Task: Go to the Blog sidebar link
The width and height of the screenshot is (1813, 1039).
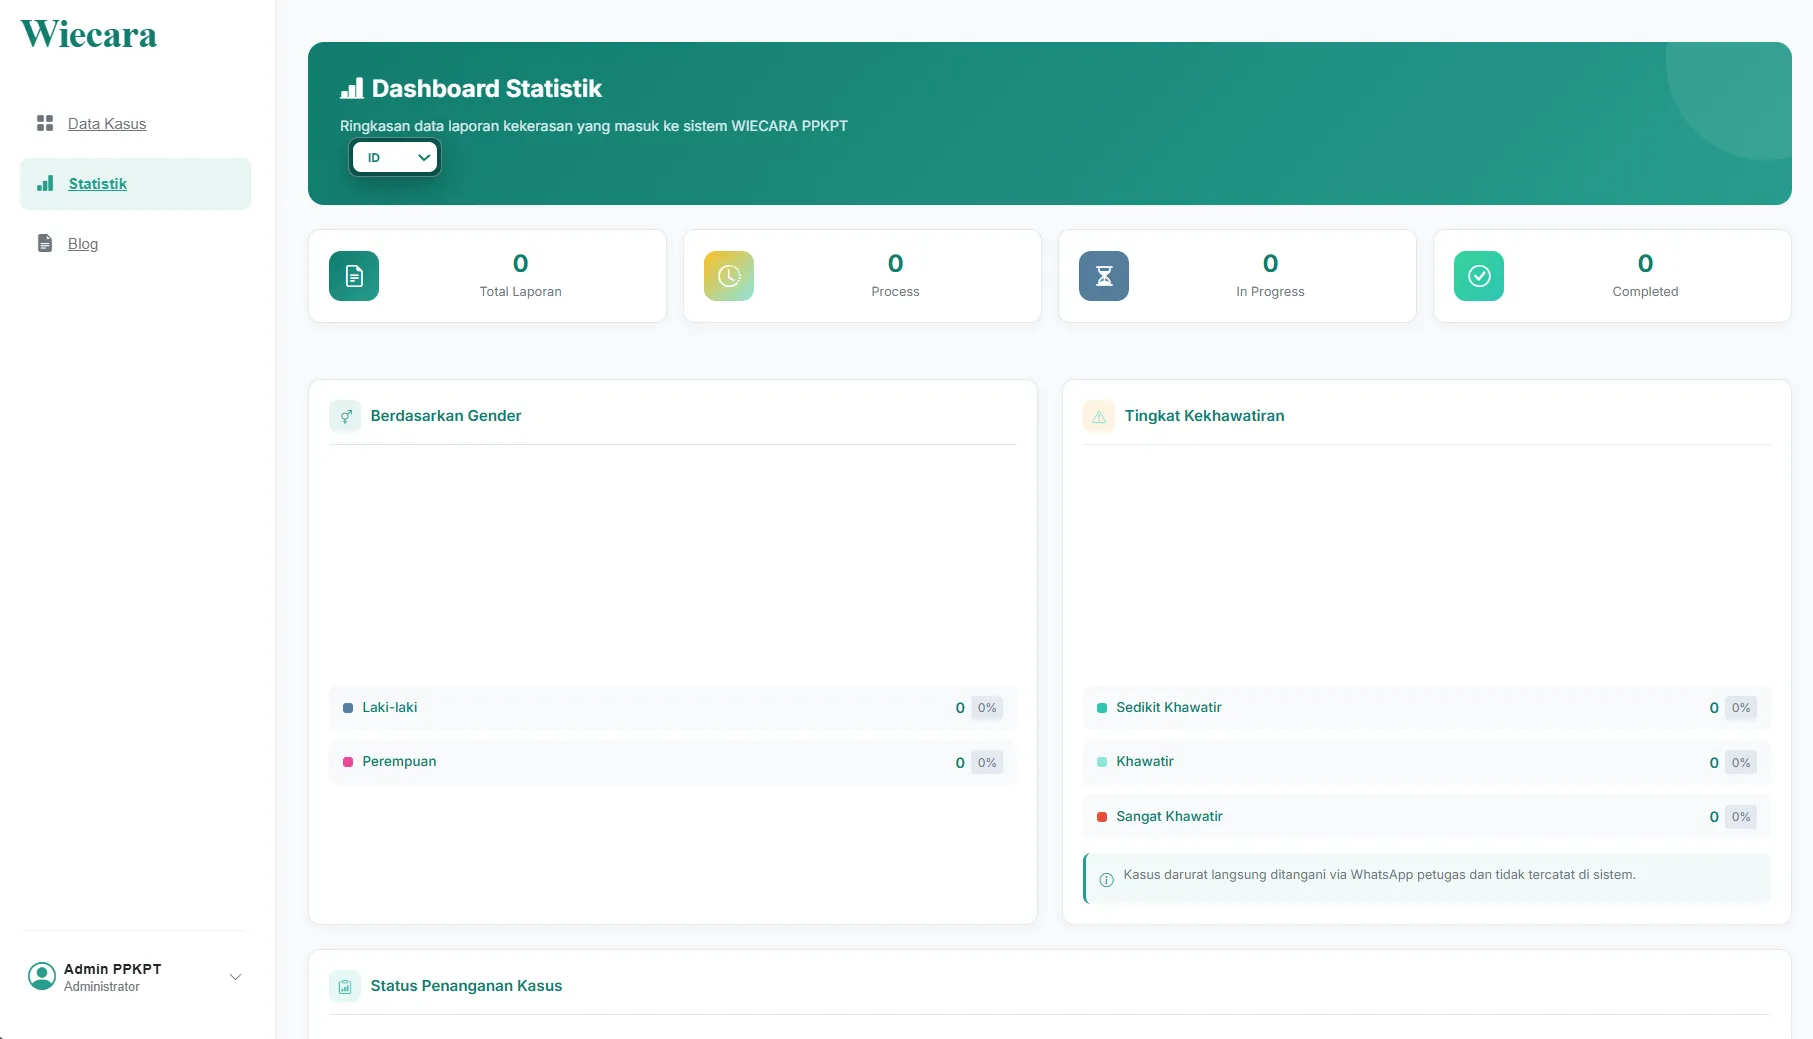Action: pos(83,244)
